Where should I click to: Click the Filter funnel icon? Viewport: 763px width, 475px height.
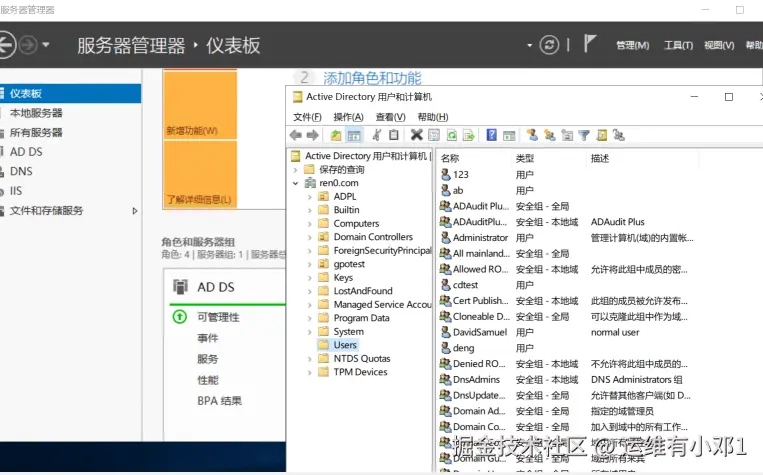[584, 135]
